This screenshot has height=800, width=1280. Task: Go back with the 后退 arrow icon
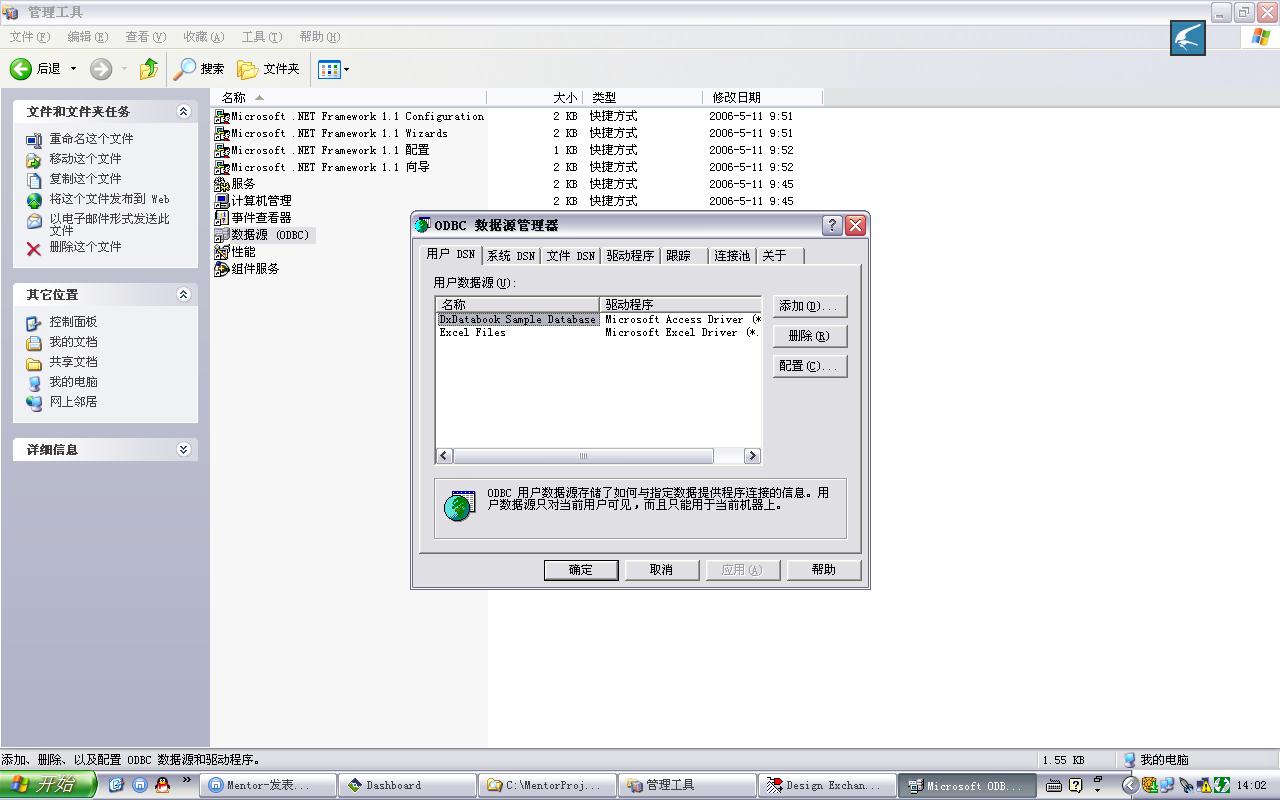coord(21,69)
